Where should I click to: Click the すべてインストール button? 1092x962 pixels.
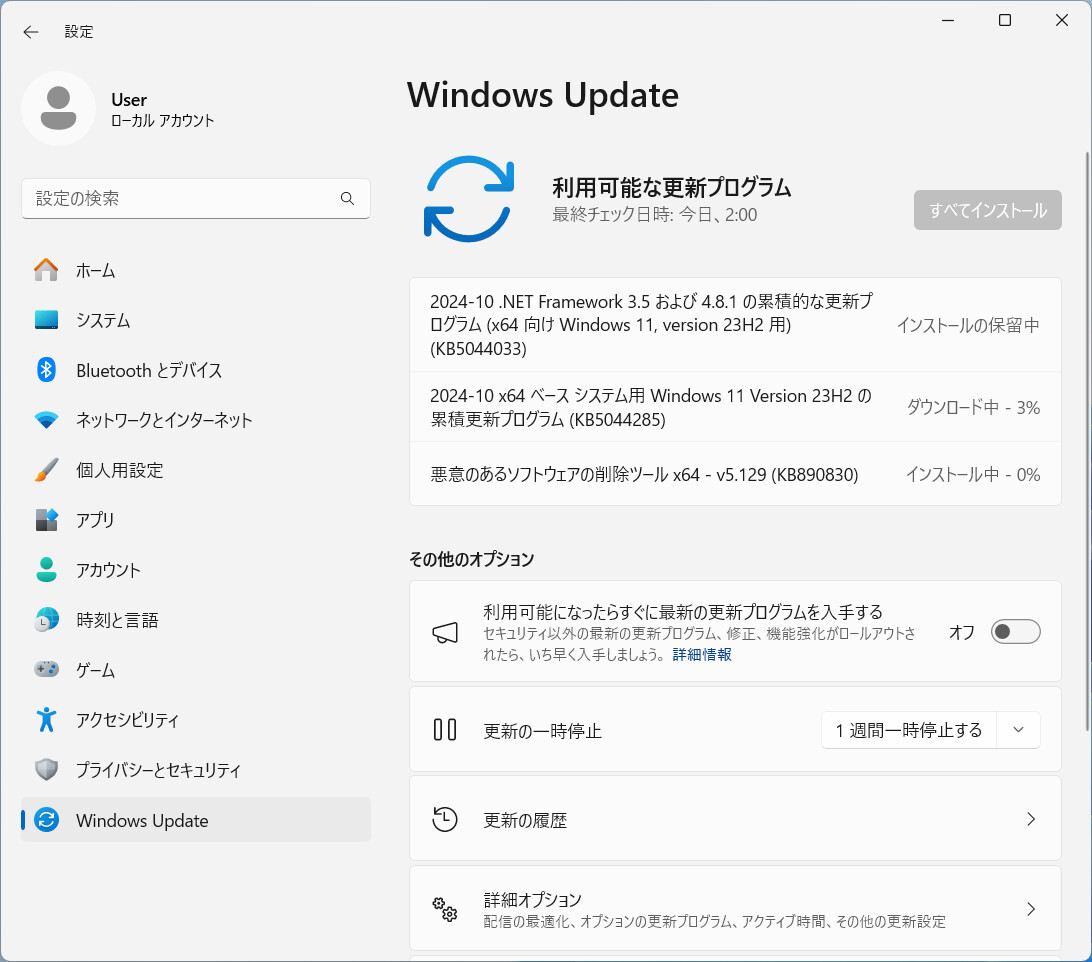(x=988, y=210)
